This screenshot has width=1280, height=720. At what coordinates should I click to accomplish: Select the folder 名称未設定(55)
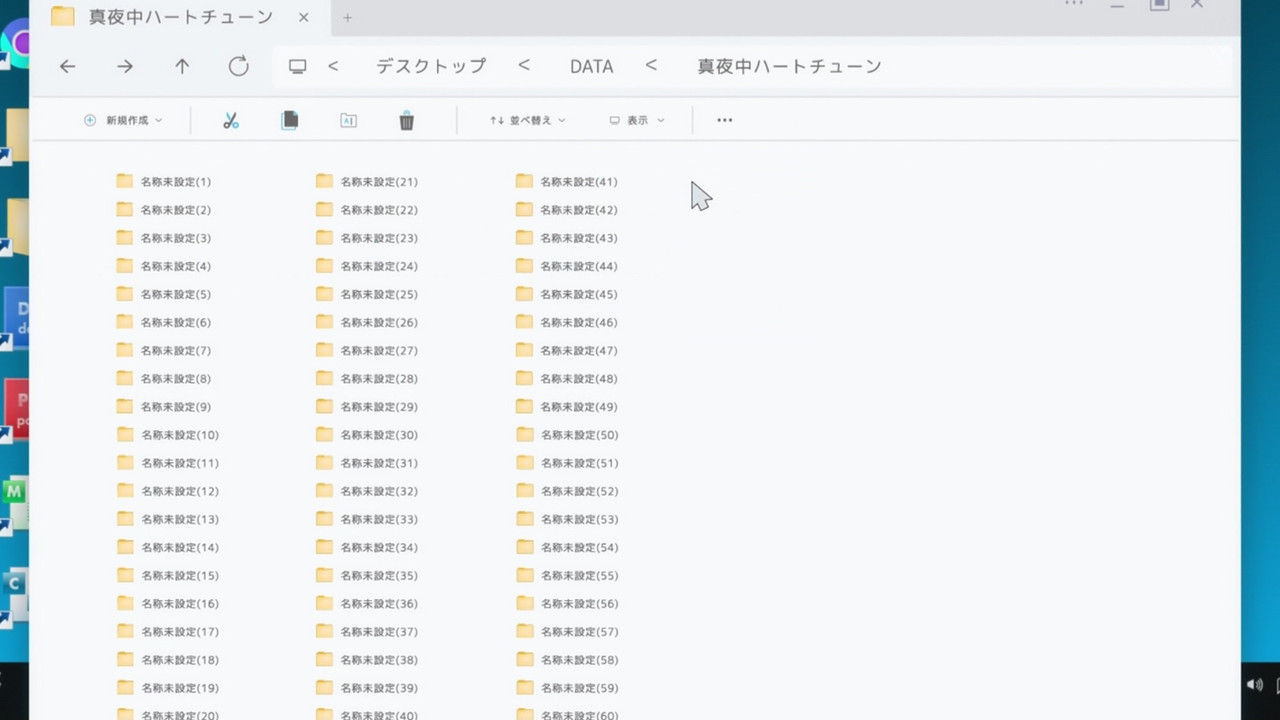578,576
